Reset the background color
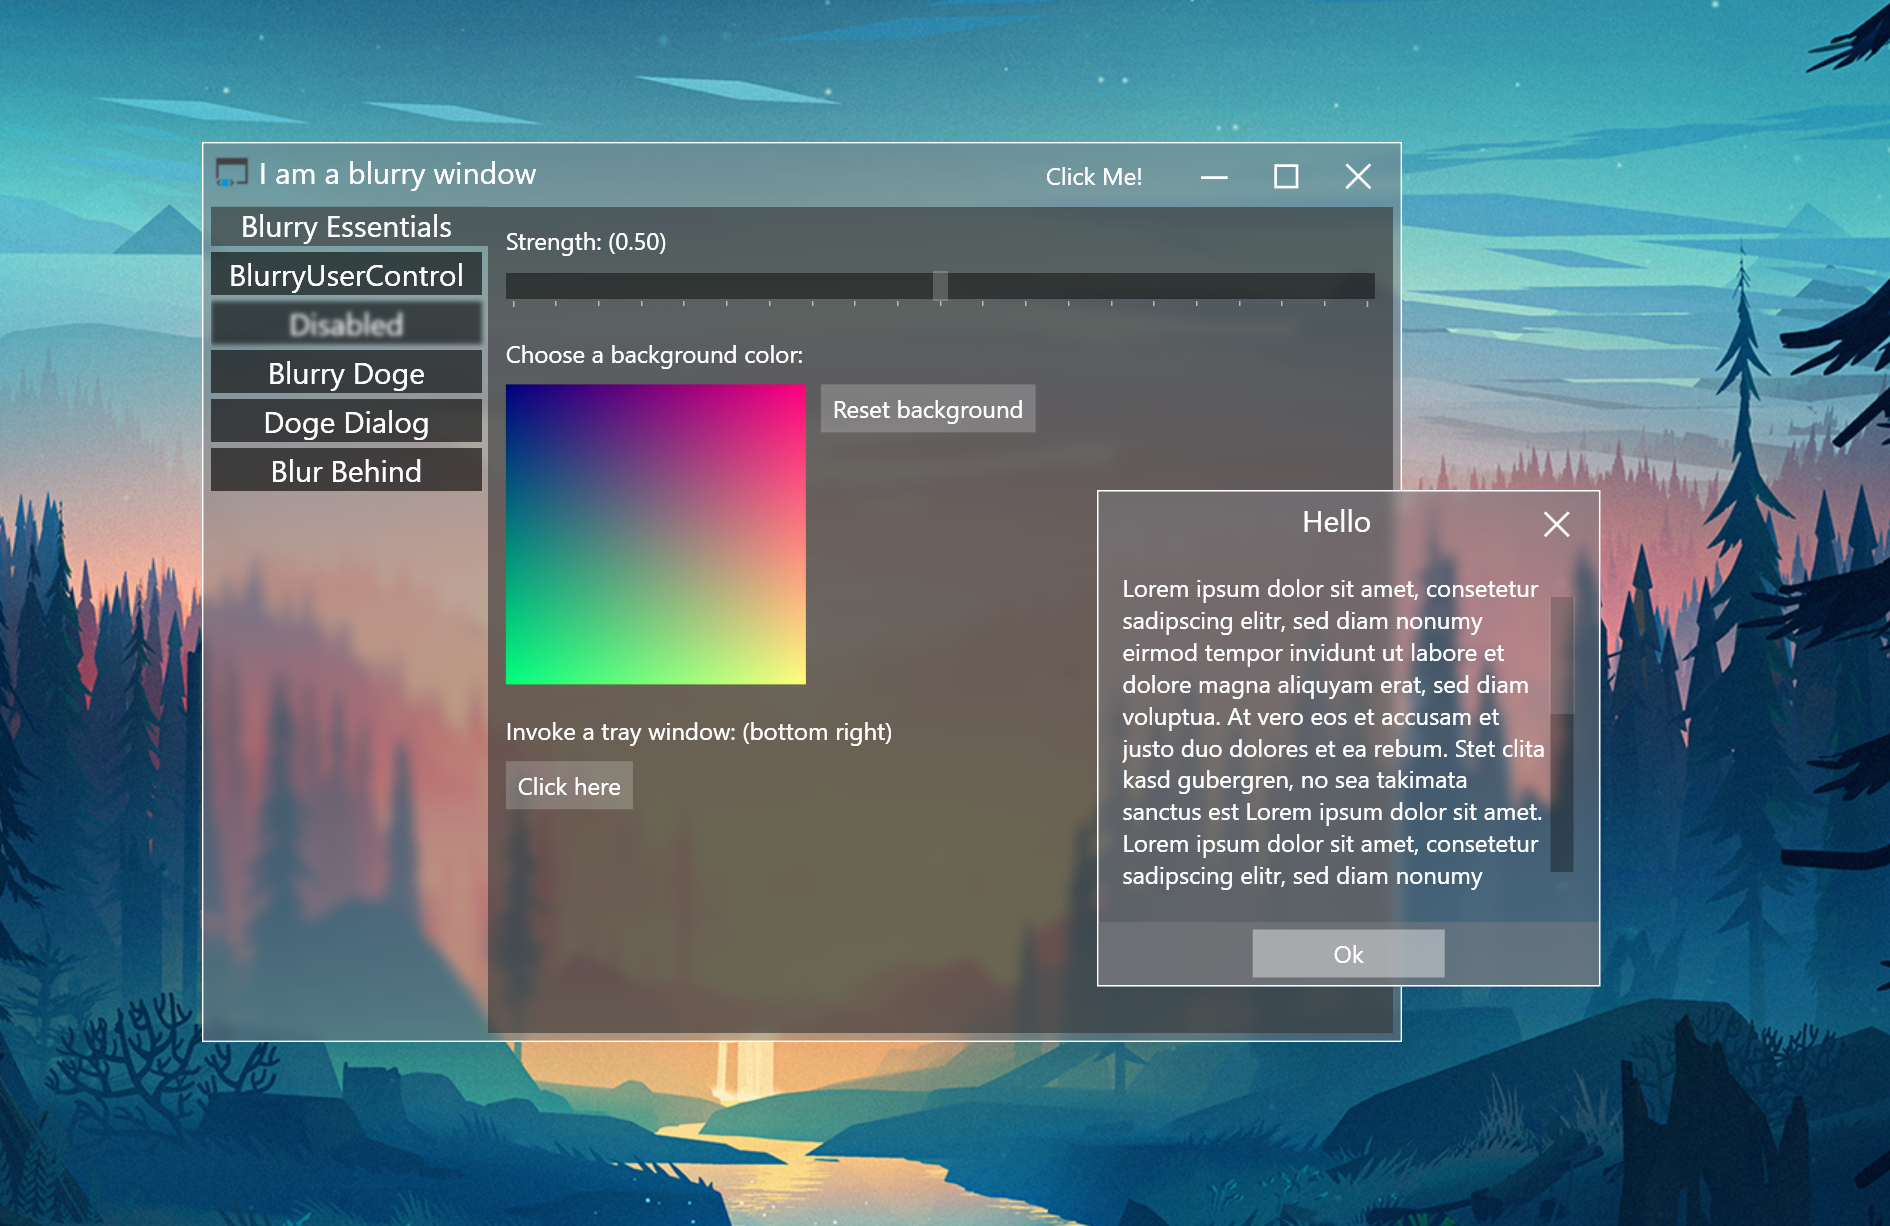Image resolution: width=1890 pixels, height=1226 pixels. [x=928, y=409]
